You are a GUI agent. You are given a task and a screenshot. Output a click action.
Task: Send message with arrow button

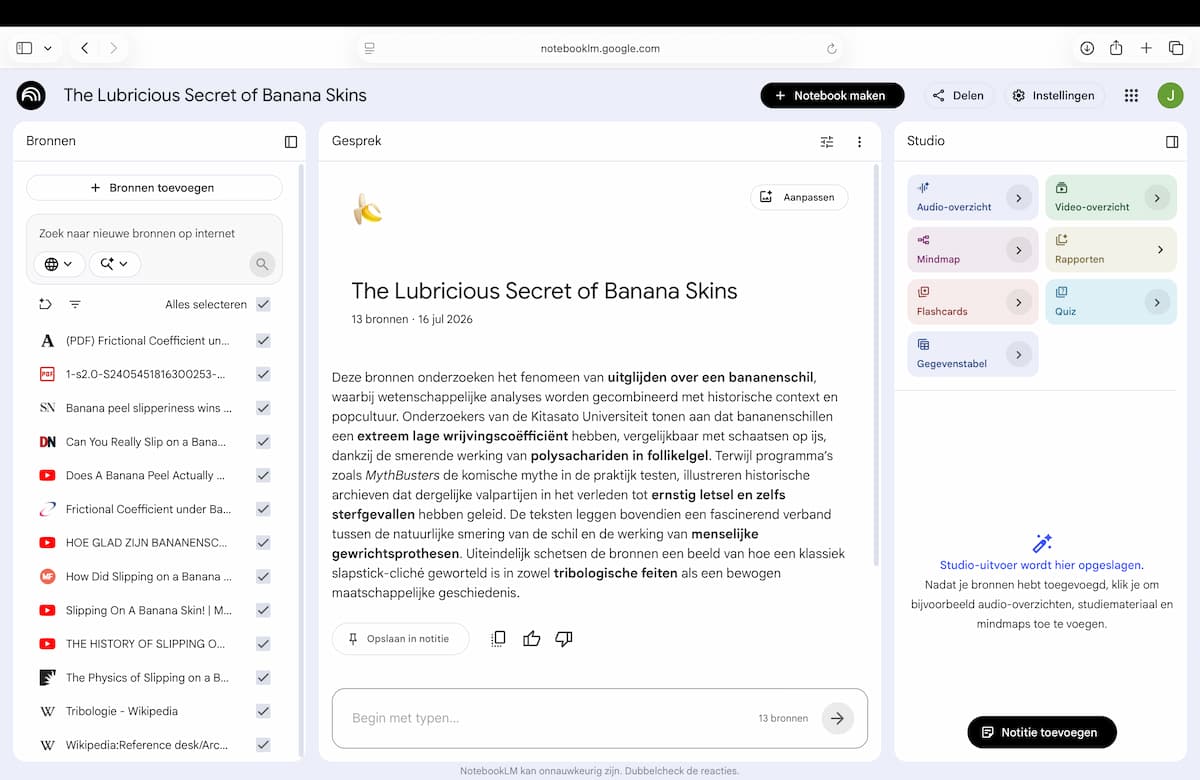click(837, 718)
